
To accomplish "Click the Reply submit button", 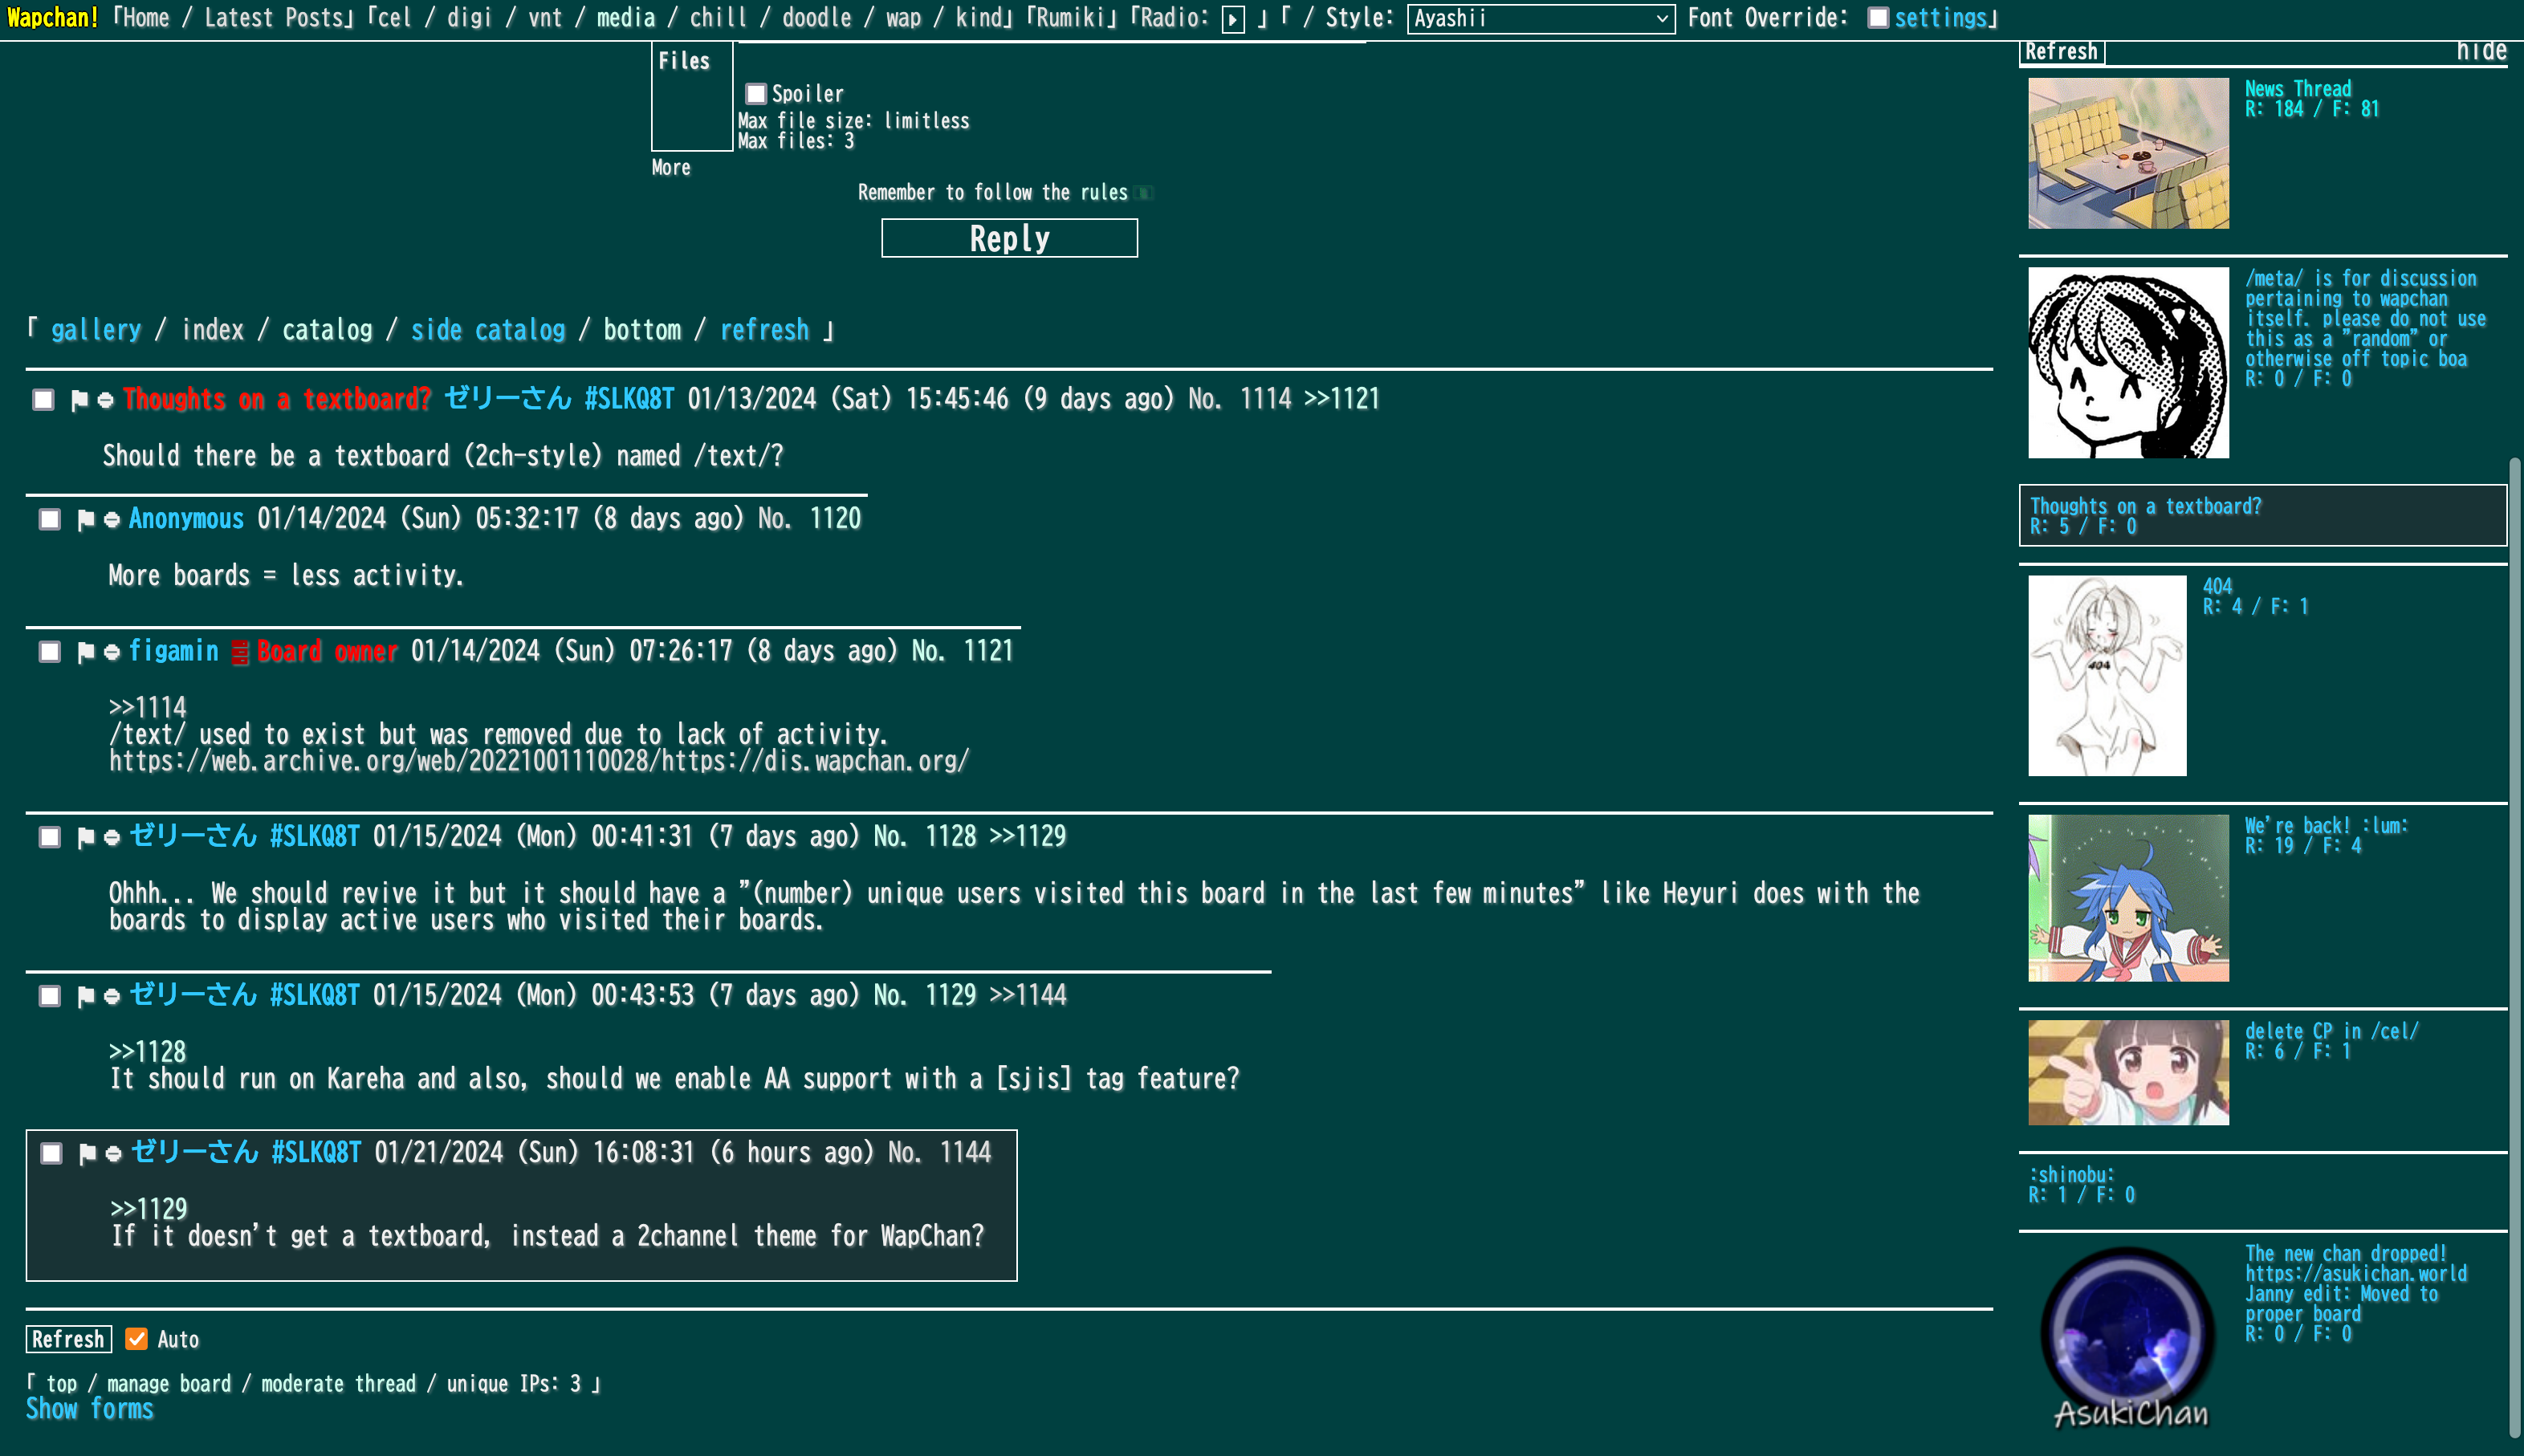I will tap(1009, 238).
